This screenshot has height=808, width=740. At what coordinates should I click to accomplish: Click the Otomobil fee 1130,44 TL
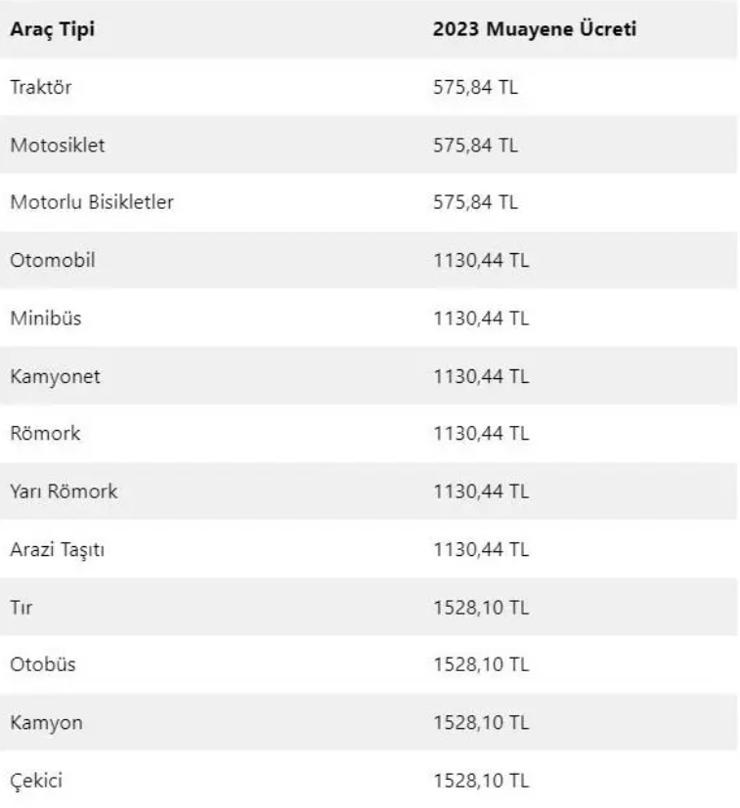[x=481, y=260]
